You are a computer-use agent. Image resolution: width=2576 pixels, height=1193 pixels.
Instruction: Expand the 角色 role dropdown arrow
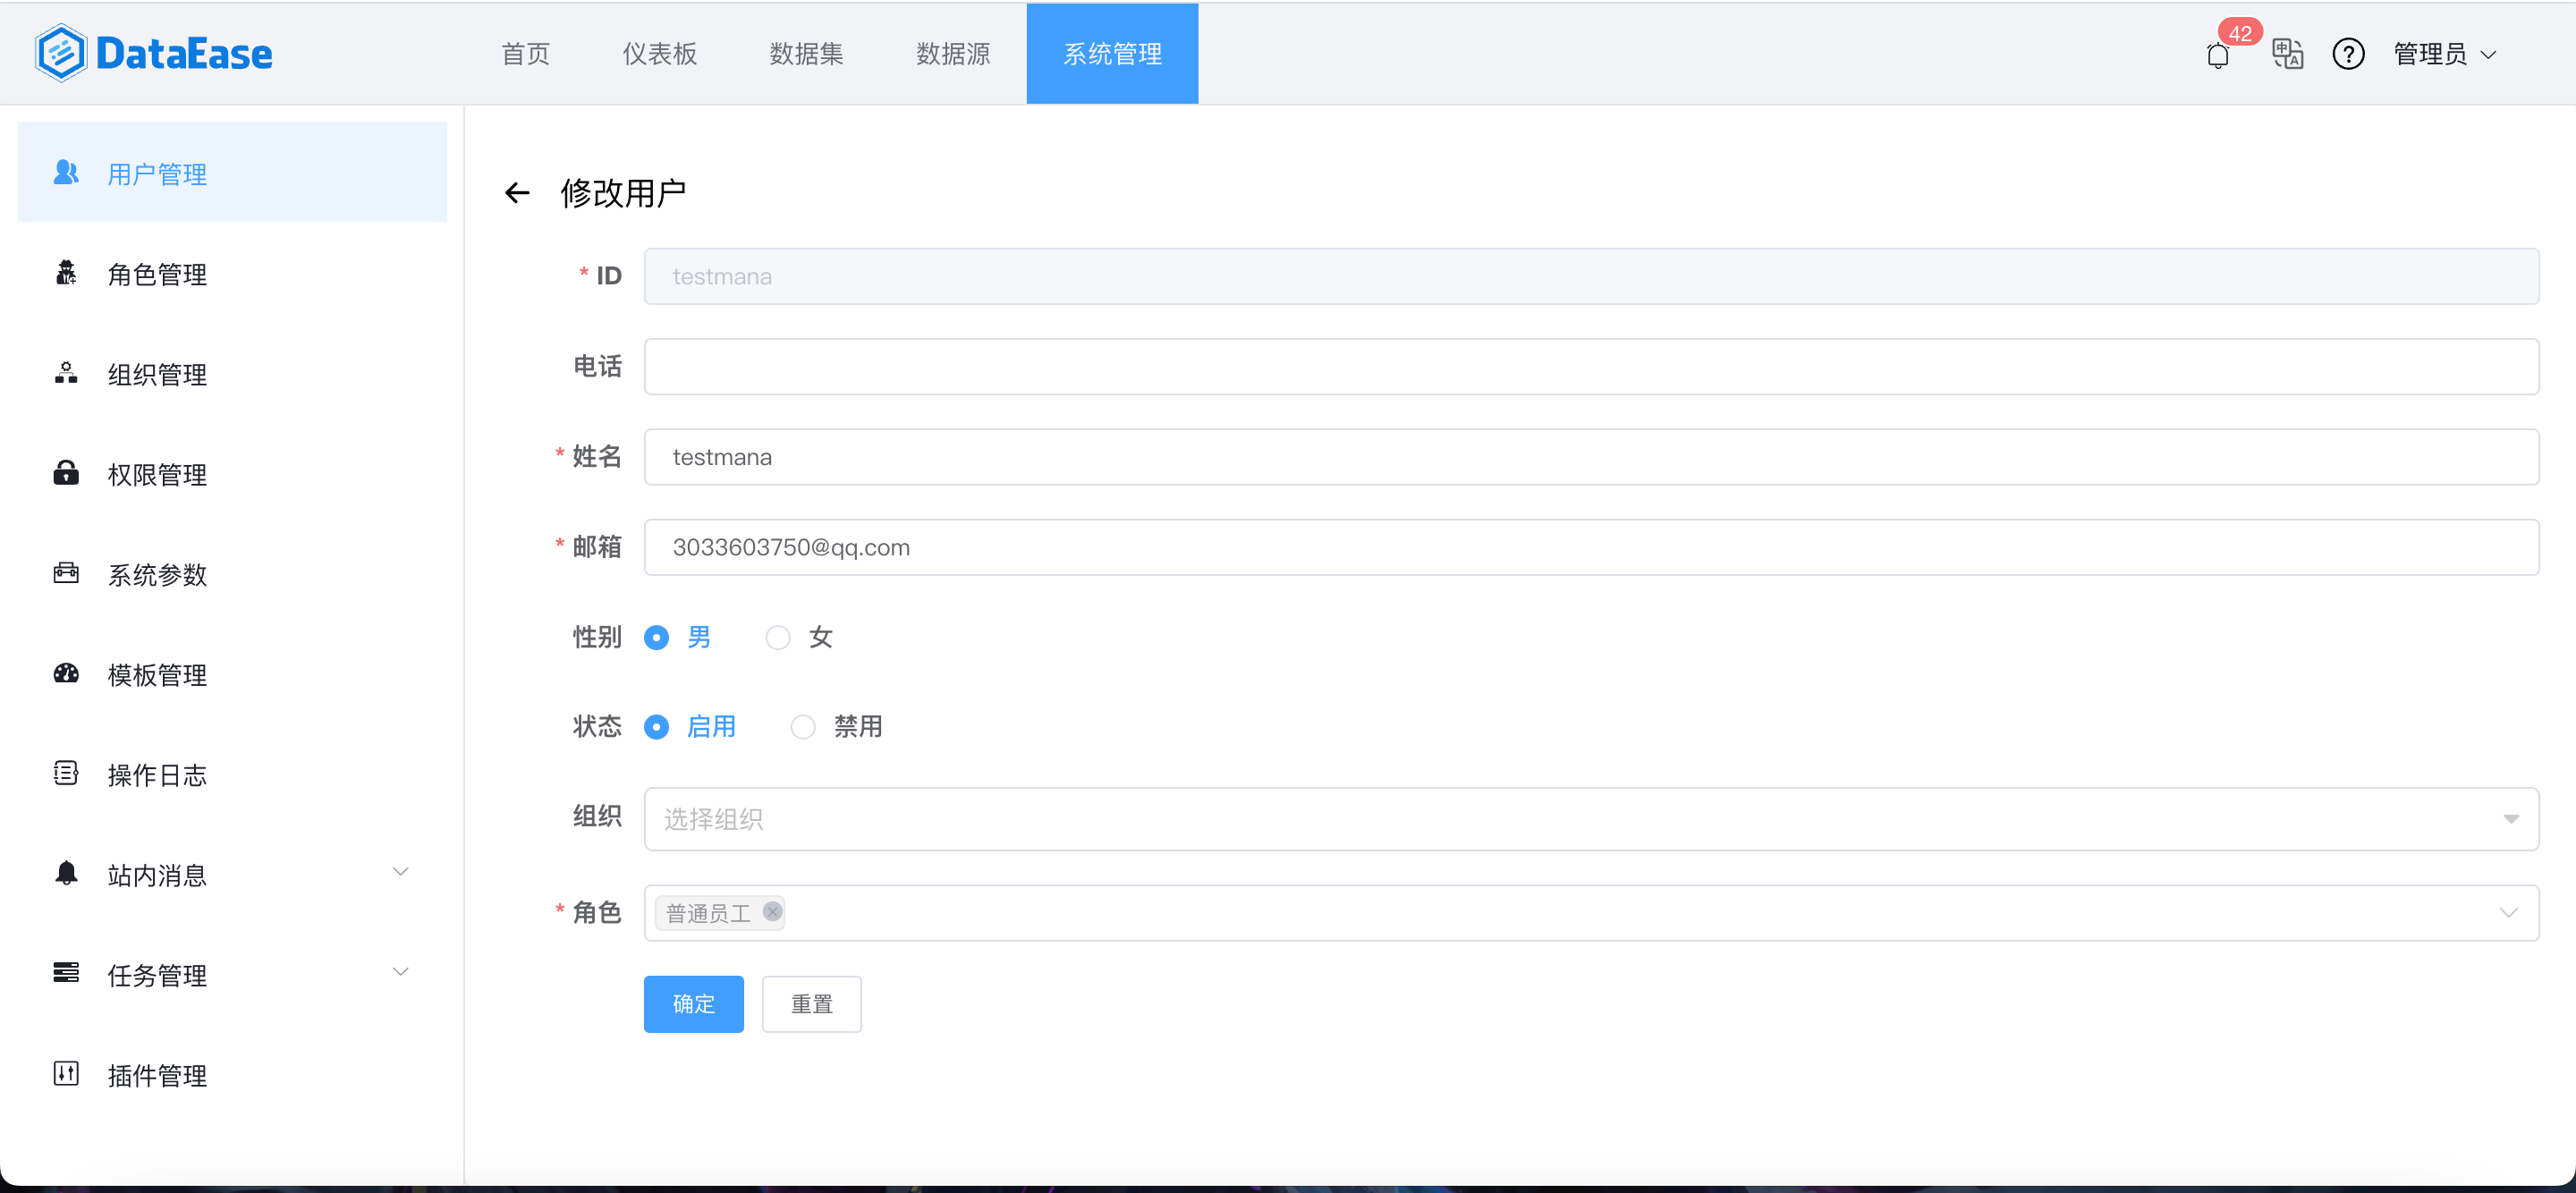(2509, 912)
